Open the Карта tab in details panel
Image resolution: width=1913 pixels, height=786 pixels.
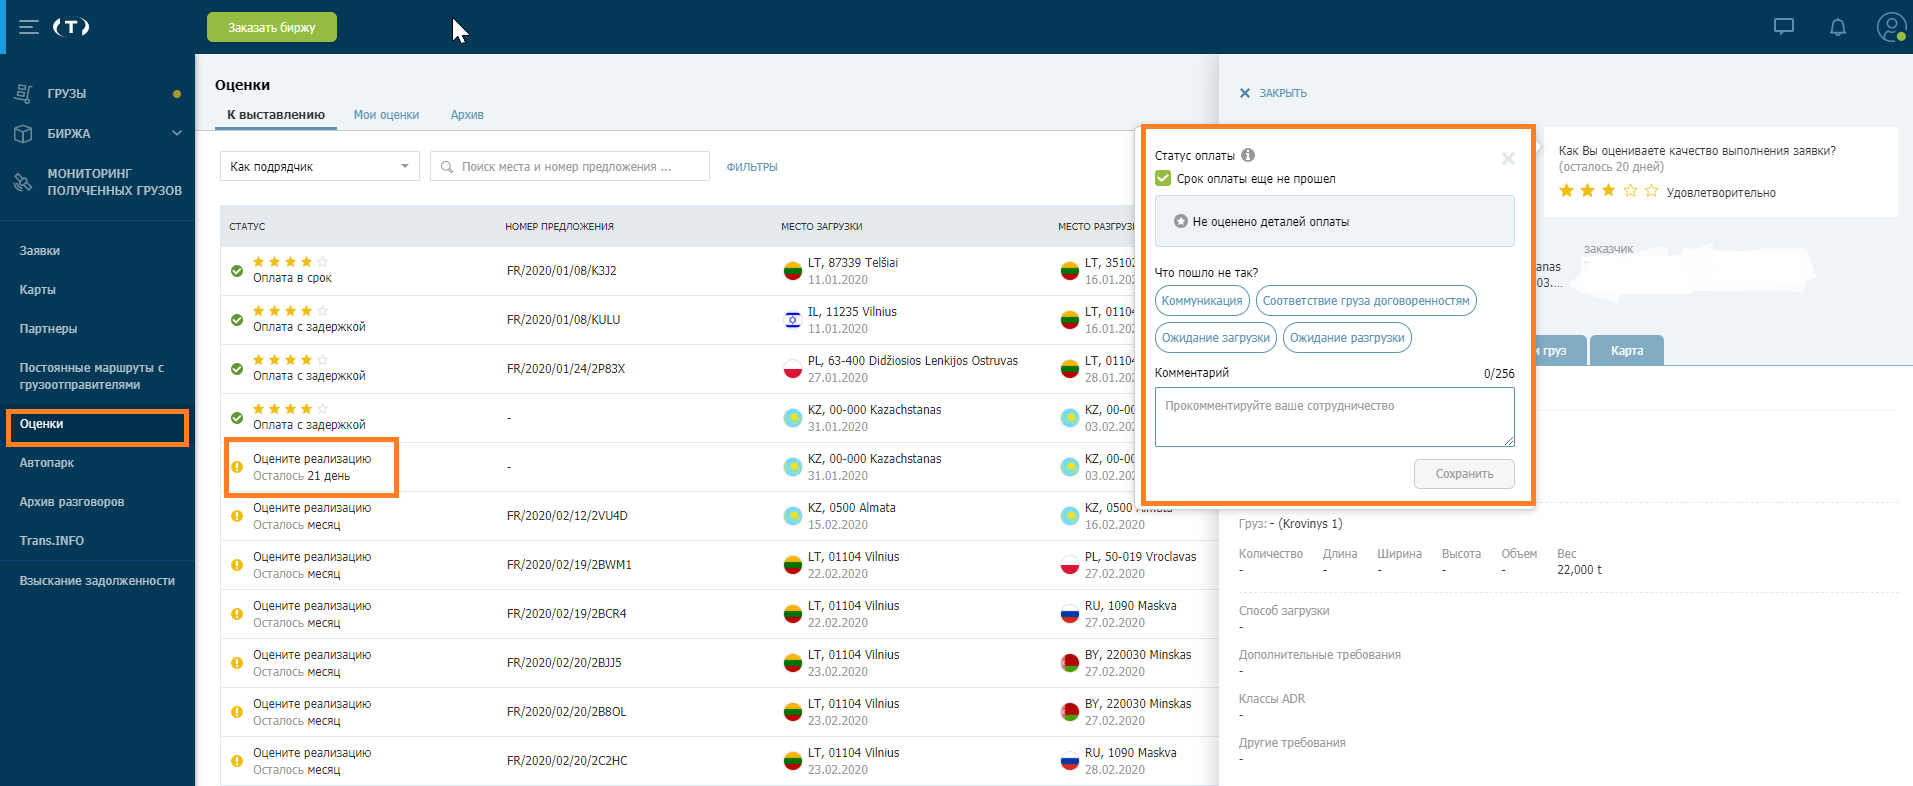(1627, 350)
